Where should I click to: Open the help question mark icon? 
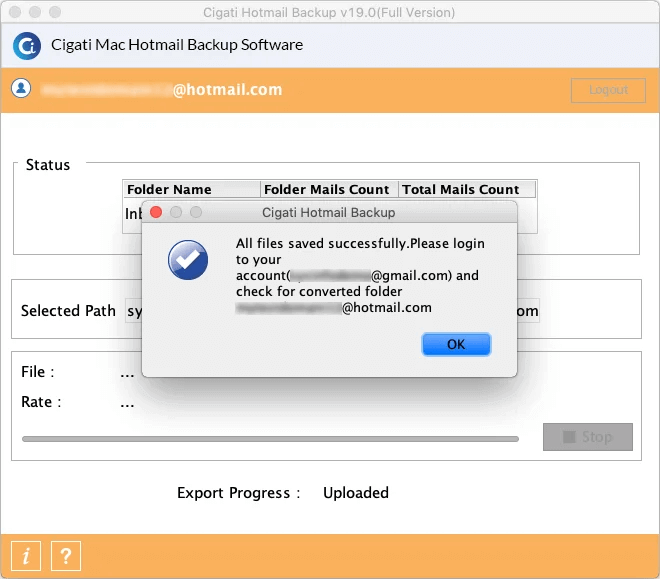[x=66, y=556]
